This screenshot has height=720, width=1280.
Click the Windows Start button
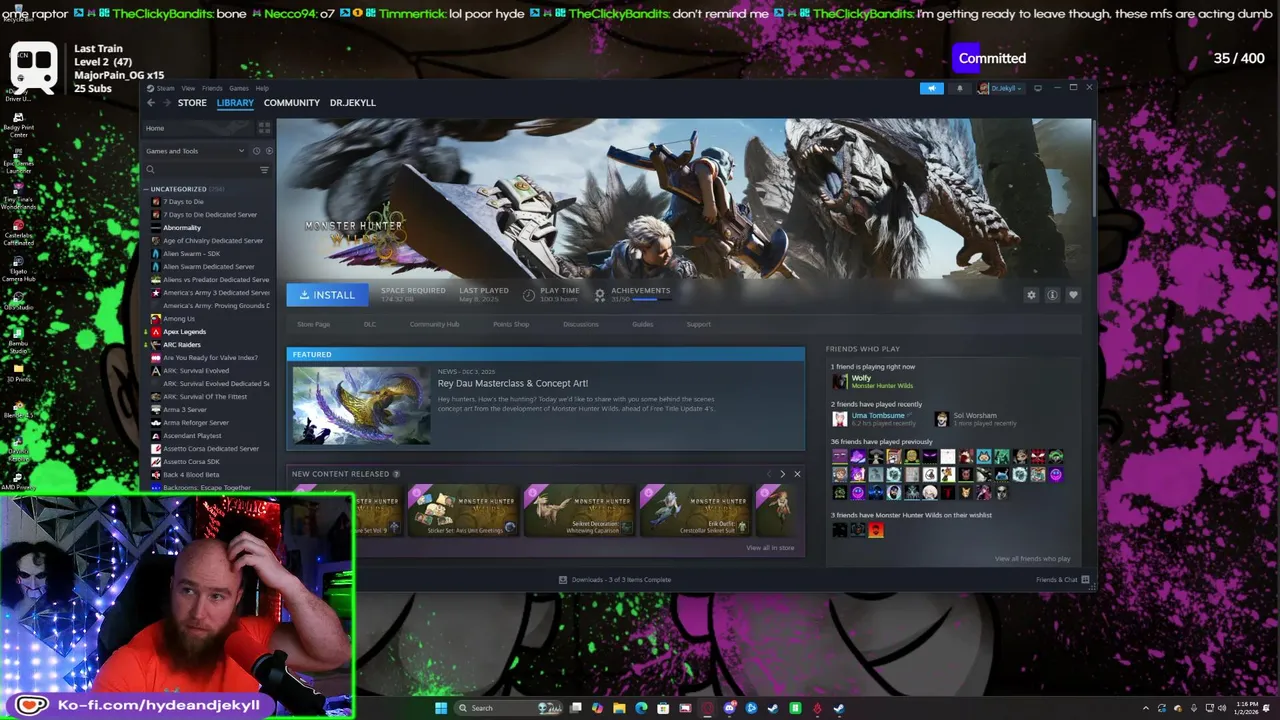[441, 708]
